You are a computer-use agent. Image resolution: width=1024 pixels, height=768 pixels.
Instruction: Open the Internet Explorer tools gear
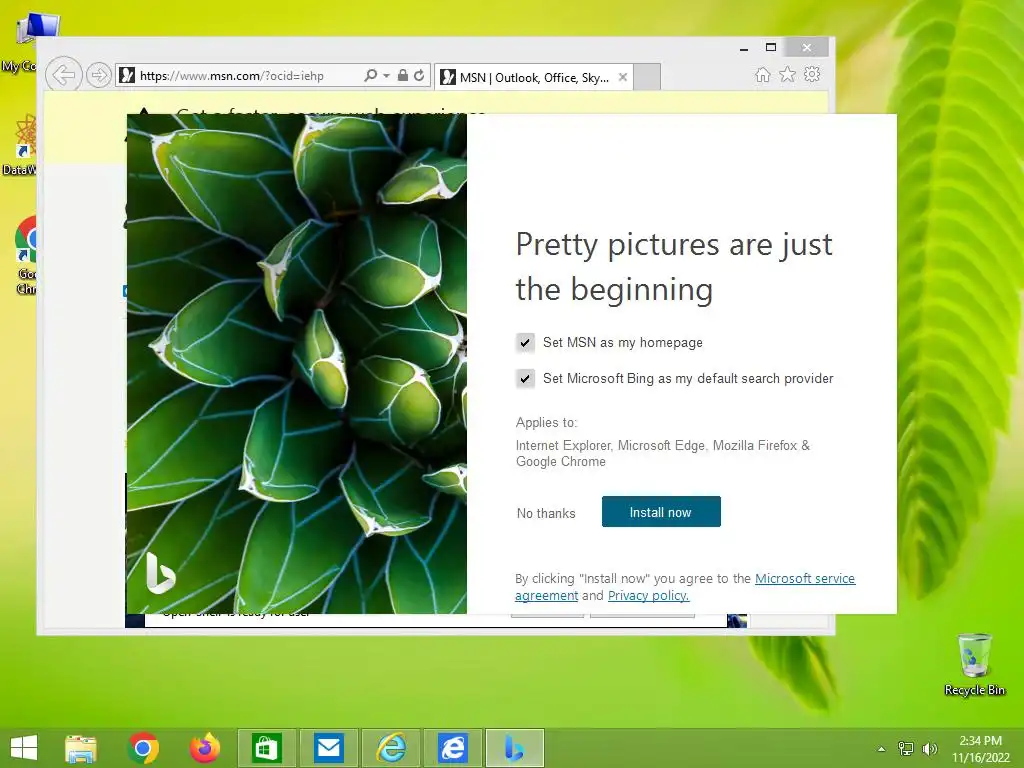pyautogui.click(x=812, y=74)
